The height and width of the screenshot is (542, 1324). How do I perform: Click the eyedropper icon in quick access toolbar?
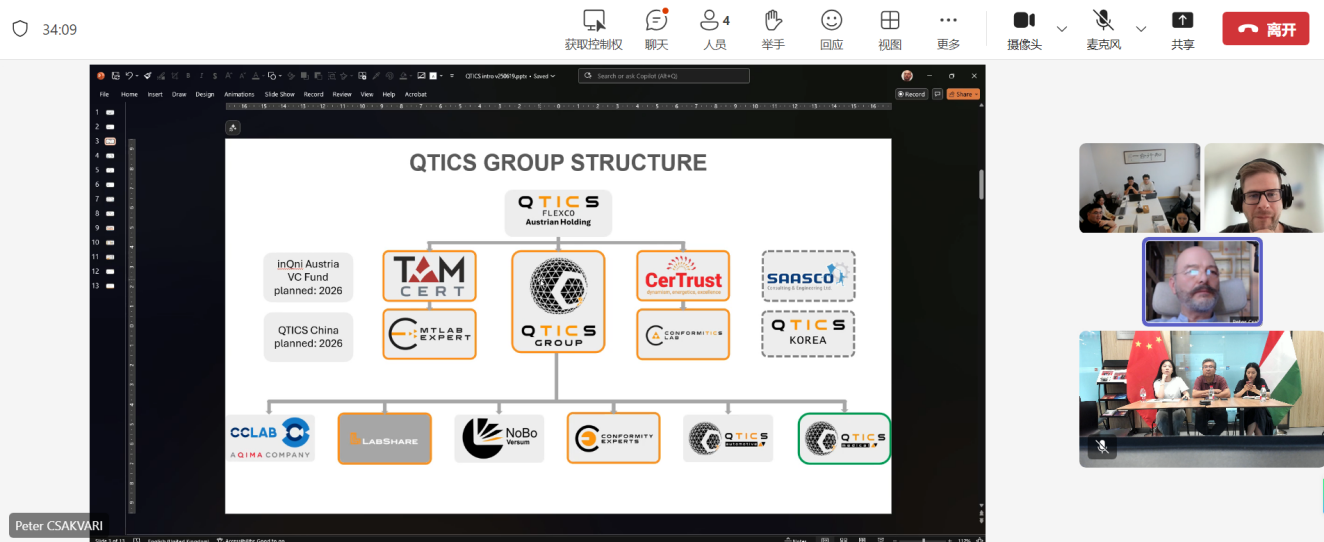click(x=376, y=76)
